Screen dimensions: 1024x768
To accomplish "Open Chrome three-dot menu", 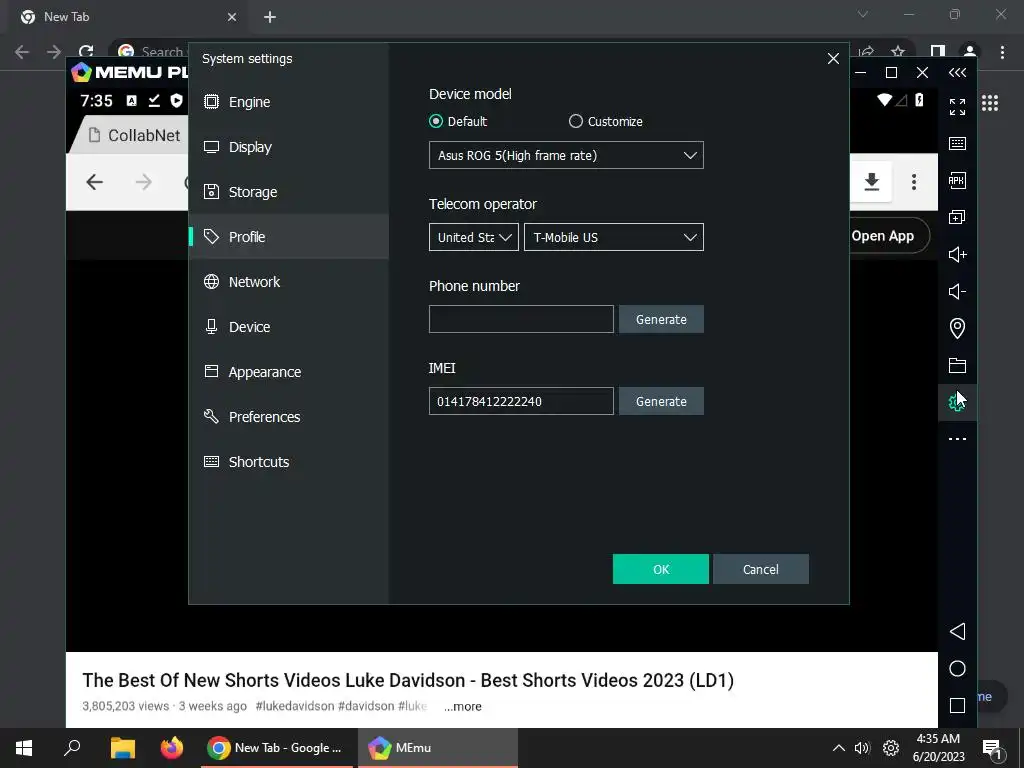I will click(1002, 52).
